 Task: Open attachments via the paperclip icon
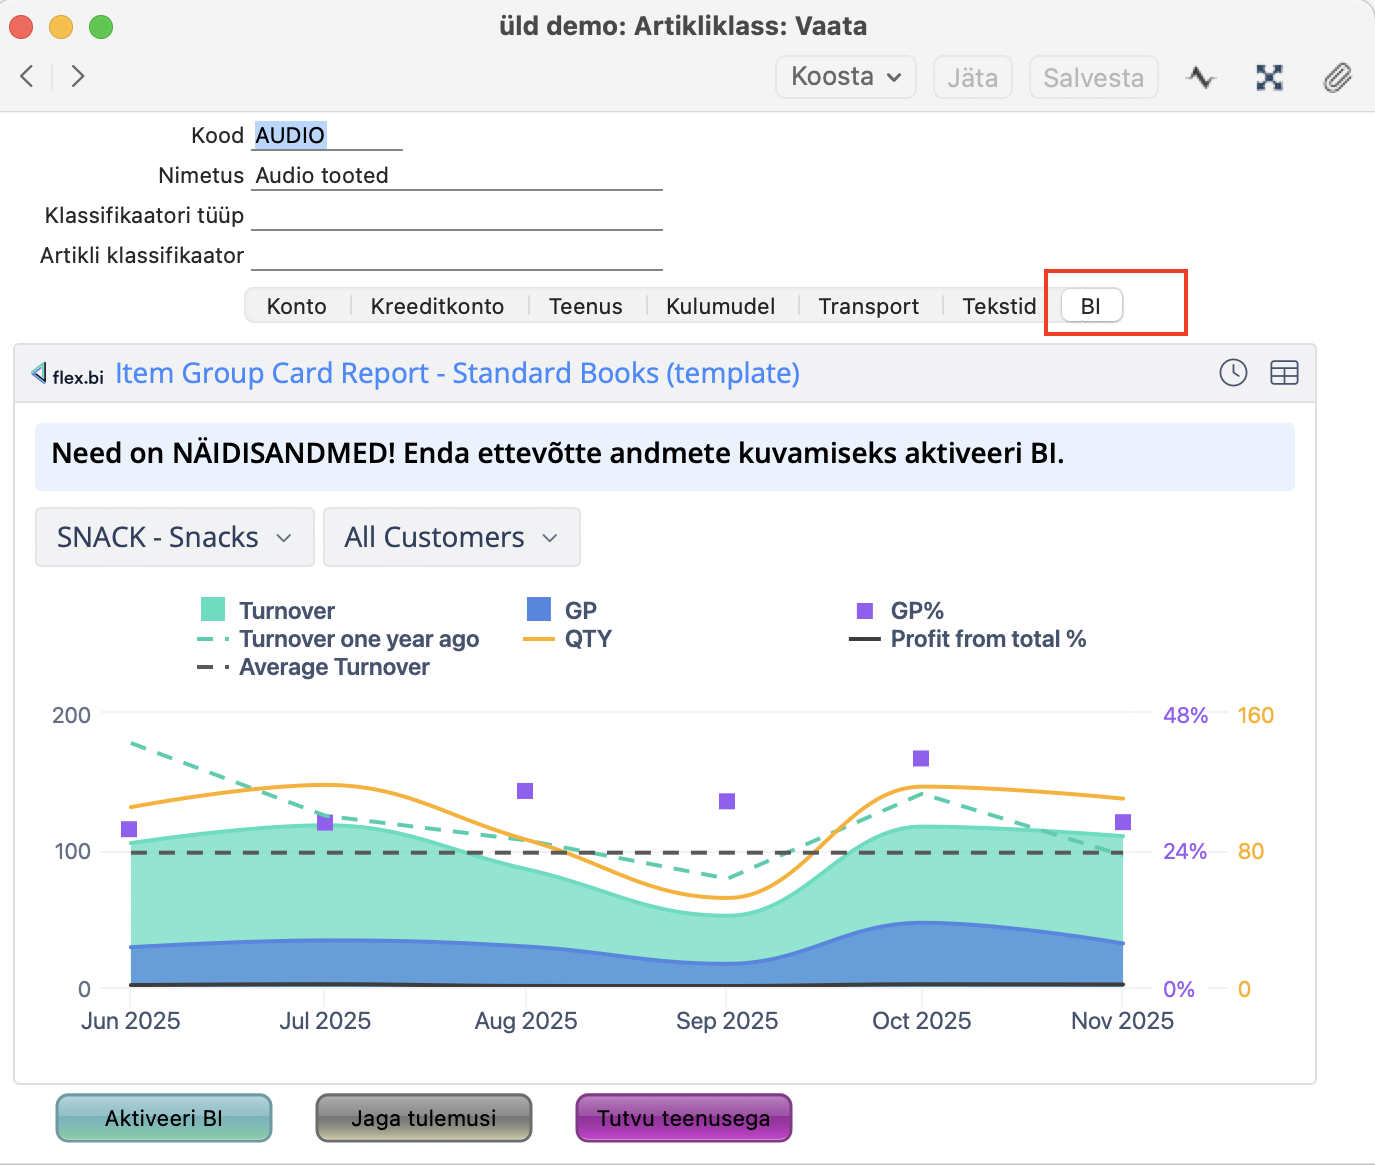pos(1337,77)
